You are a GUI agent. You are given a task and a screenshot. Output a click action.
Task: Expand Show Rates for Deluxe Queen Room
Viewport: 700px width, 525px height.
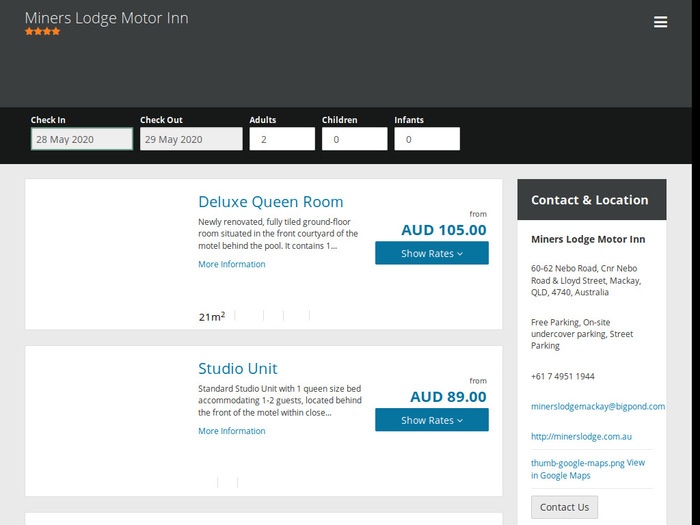(x=432, y=253)
